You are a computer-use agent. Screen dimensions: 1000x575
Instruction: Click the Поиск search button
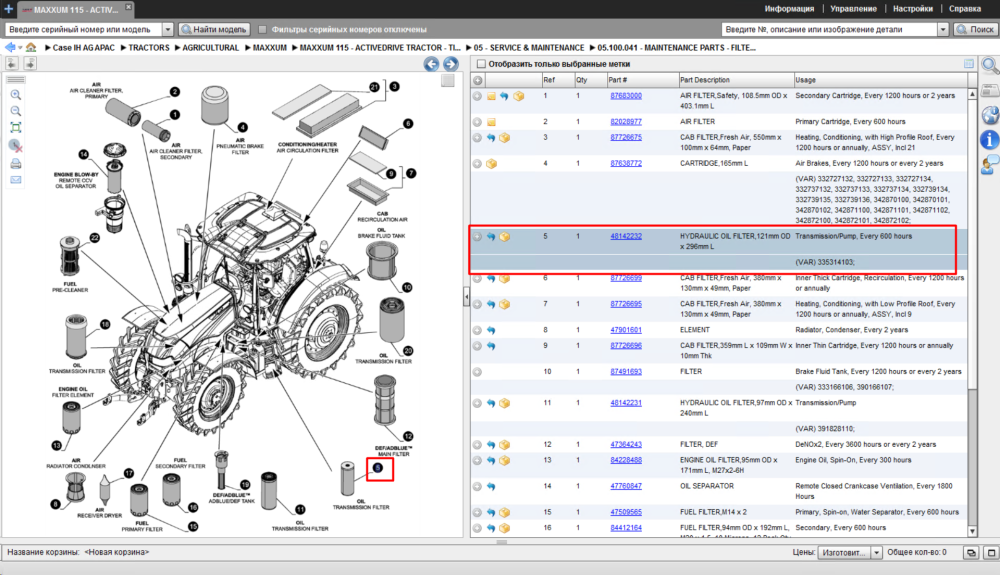974,29
